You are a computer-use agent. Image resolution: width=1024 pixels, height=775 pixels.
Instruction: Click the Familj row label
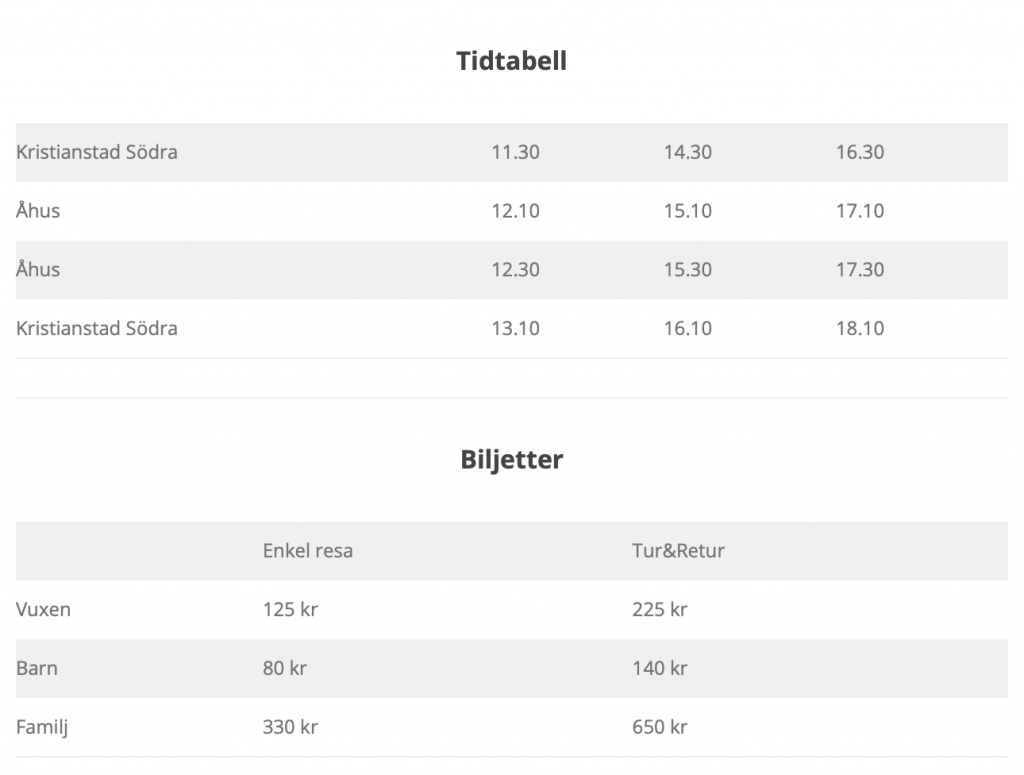(42, 727)
